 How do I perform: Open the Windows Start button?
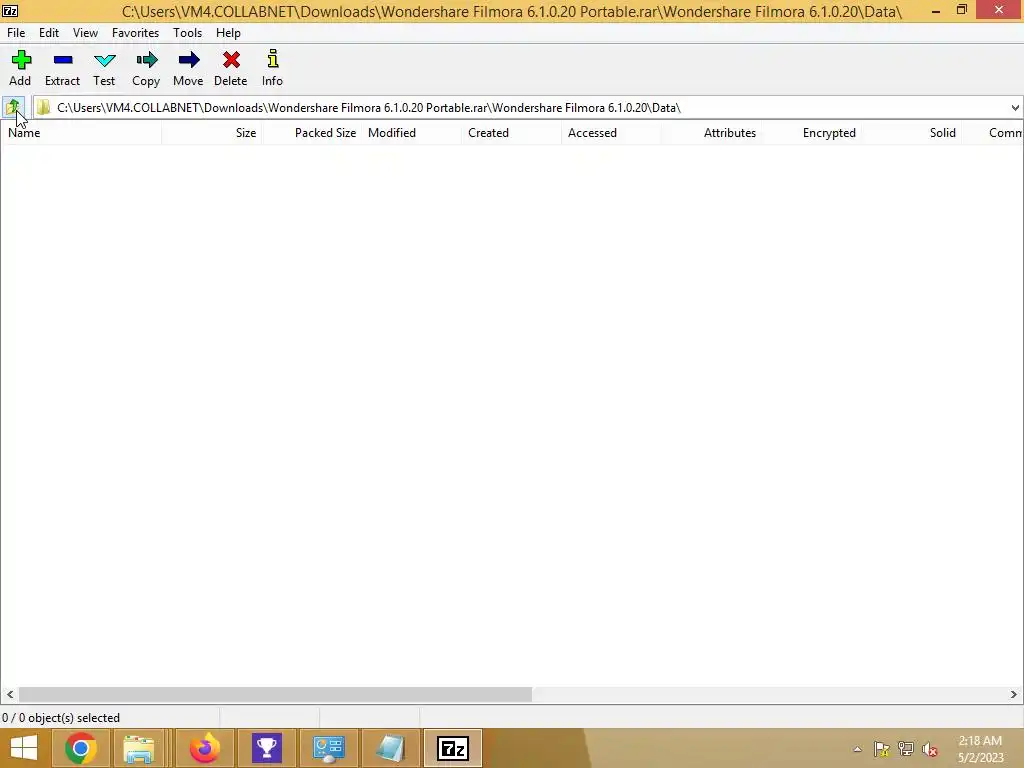point(24,748)
